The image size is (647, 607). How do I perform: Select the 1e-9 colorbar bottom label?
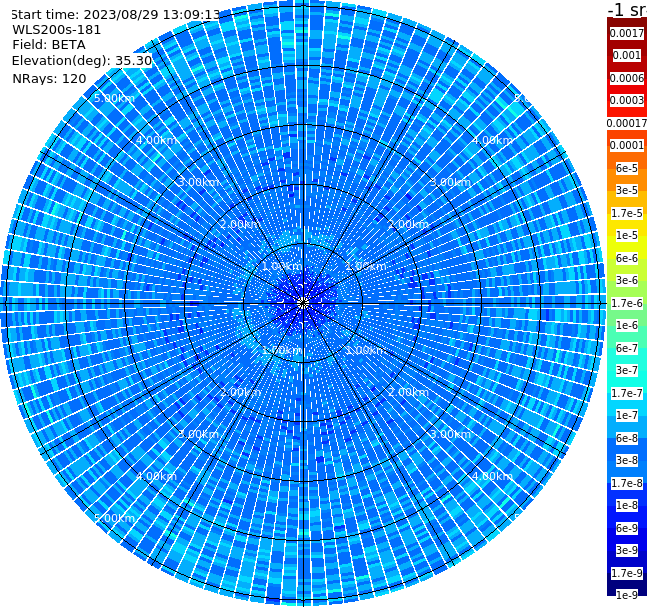tap(626, 595)
